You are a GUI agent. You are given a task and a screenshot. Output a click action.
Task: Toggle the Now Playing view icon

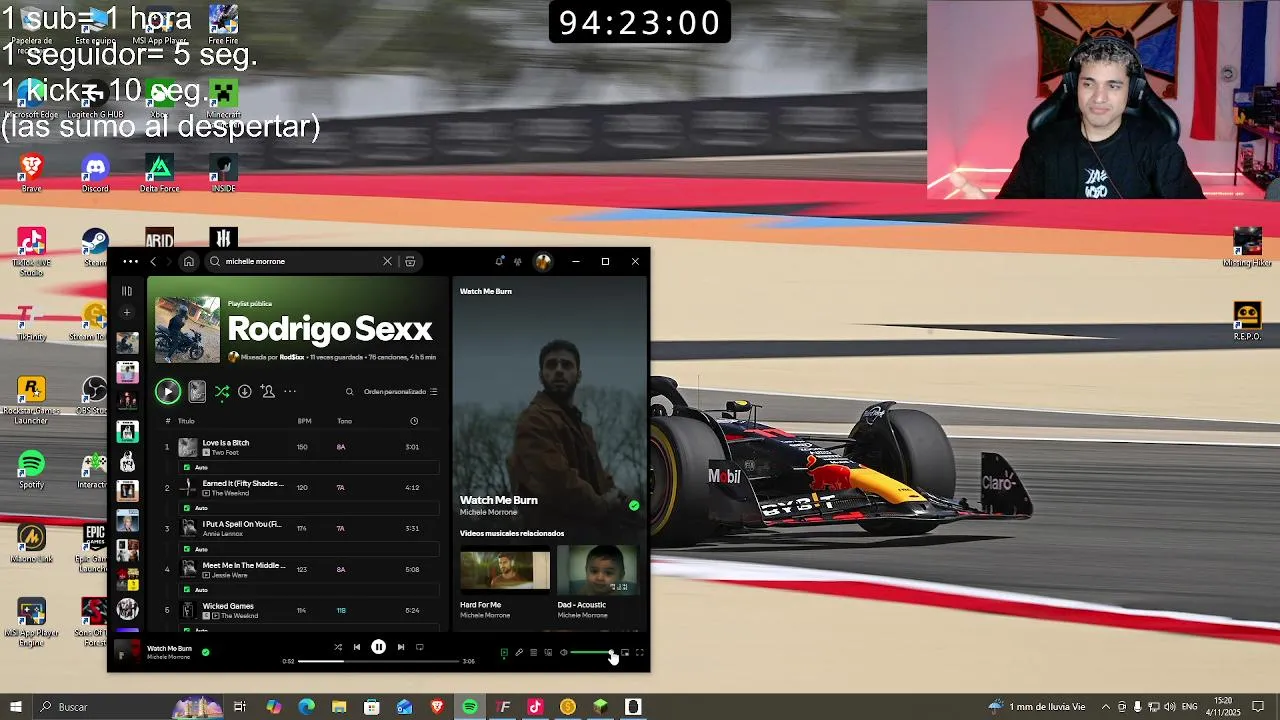point(504,653)
